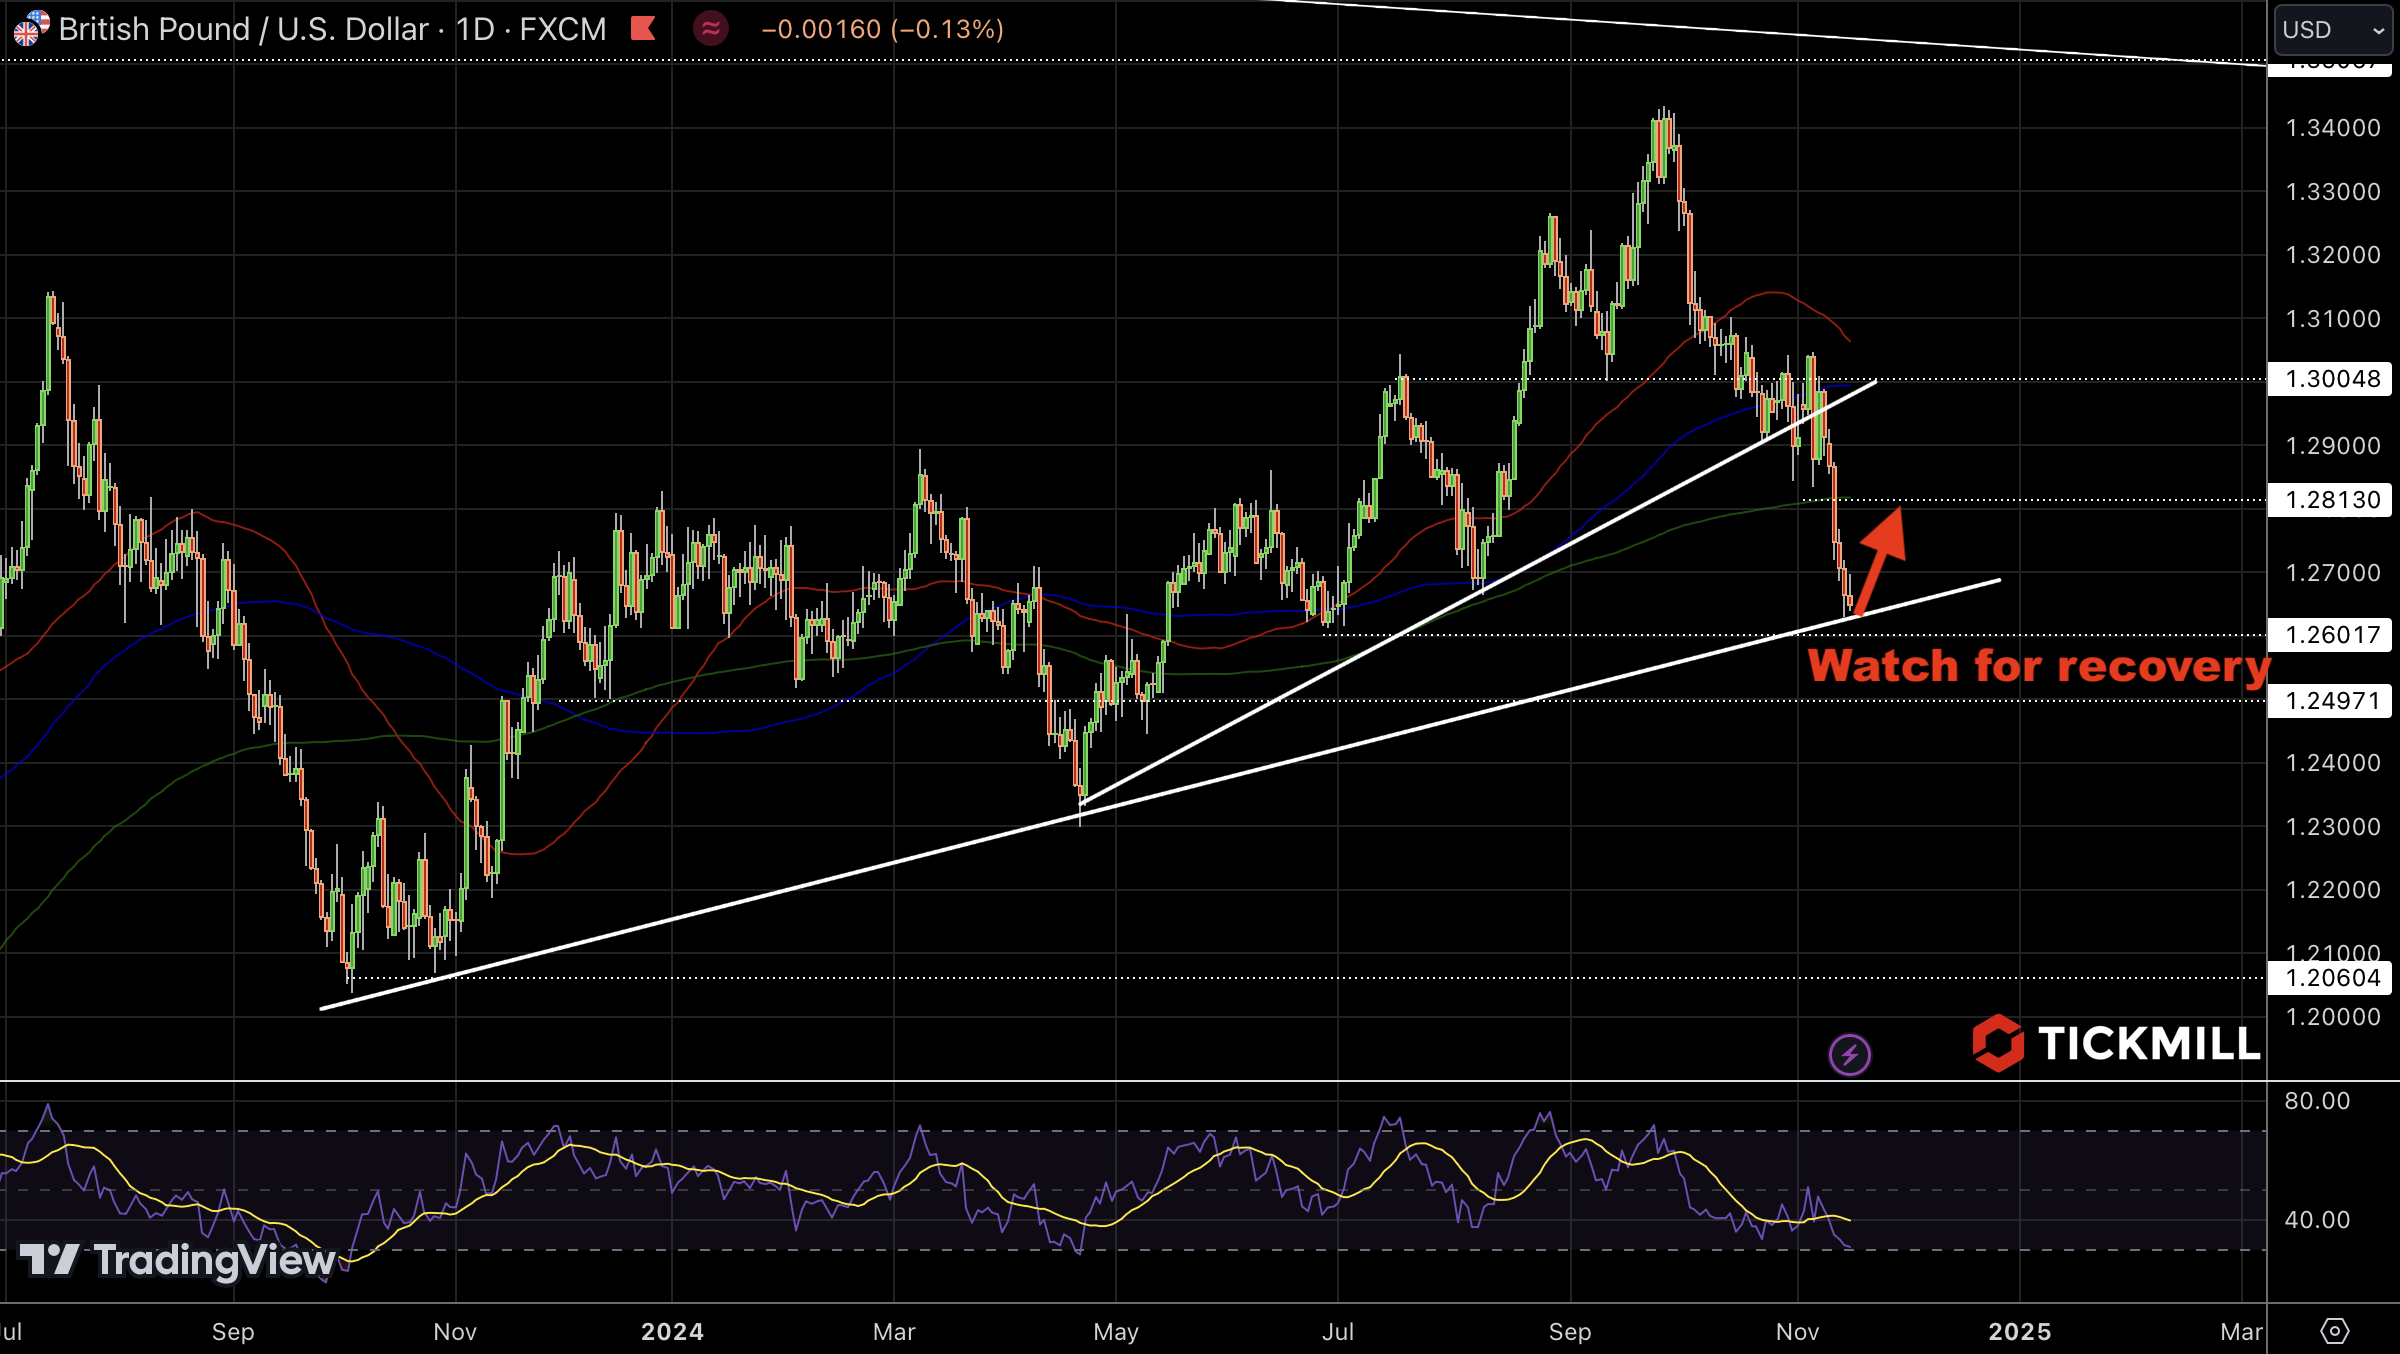
Task: Click the FXCM data source label
Action: (562, 29)
